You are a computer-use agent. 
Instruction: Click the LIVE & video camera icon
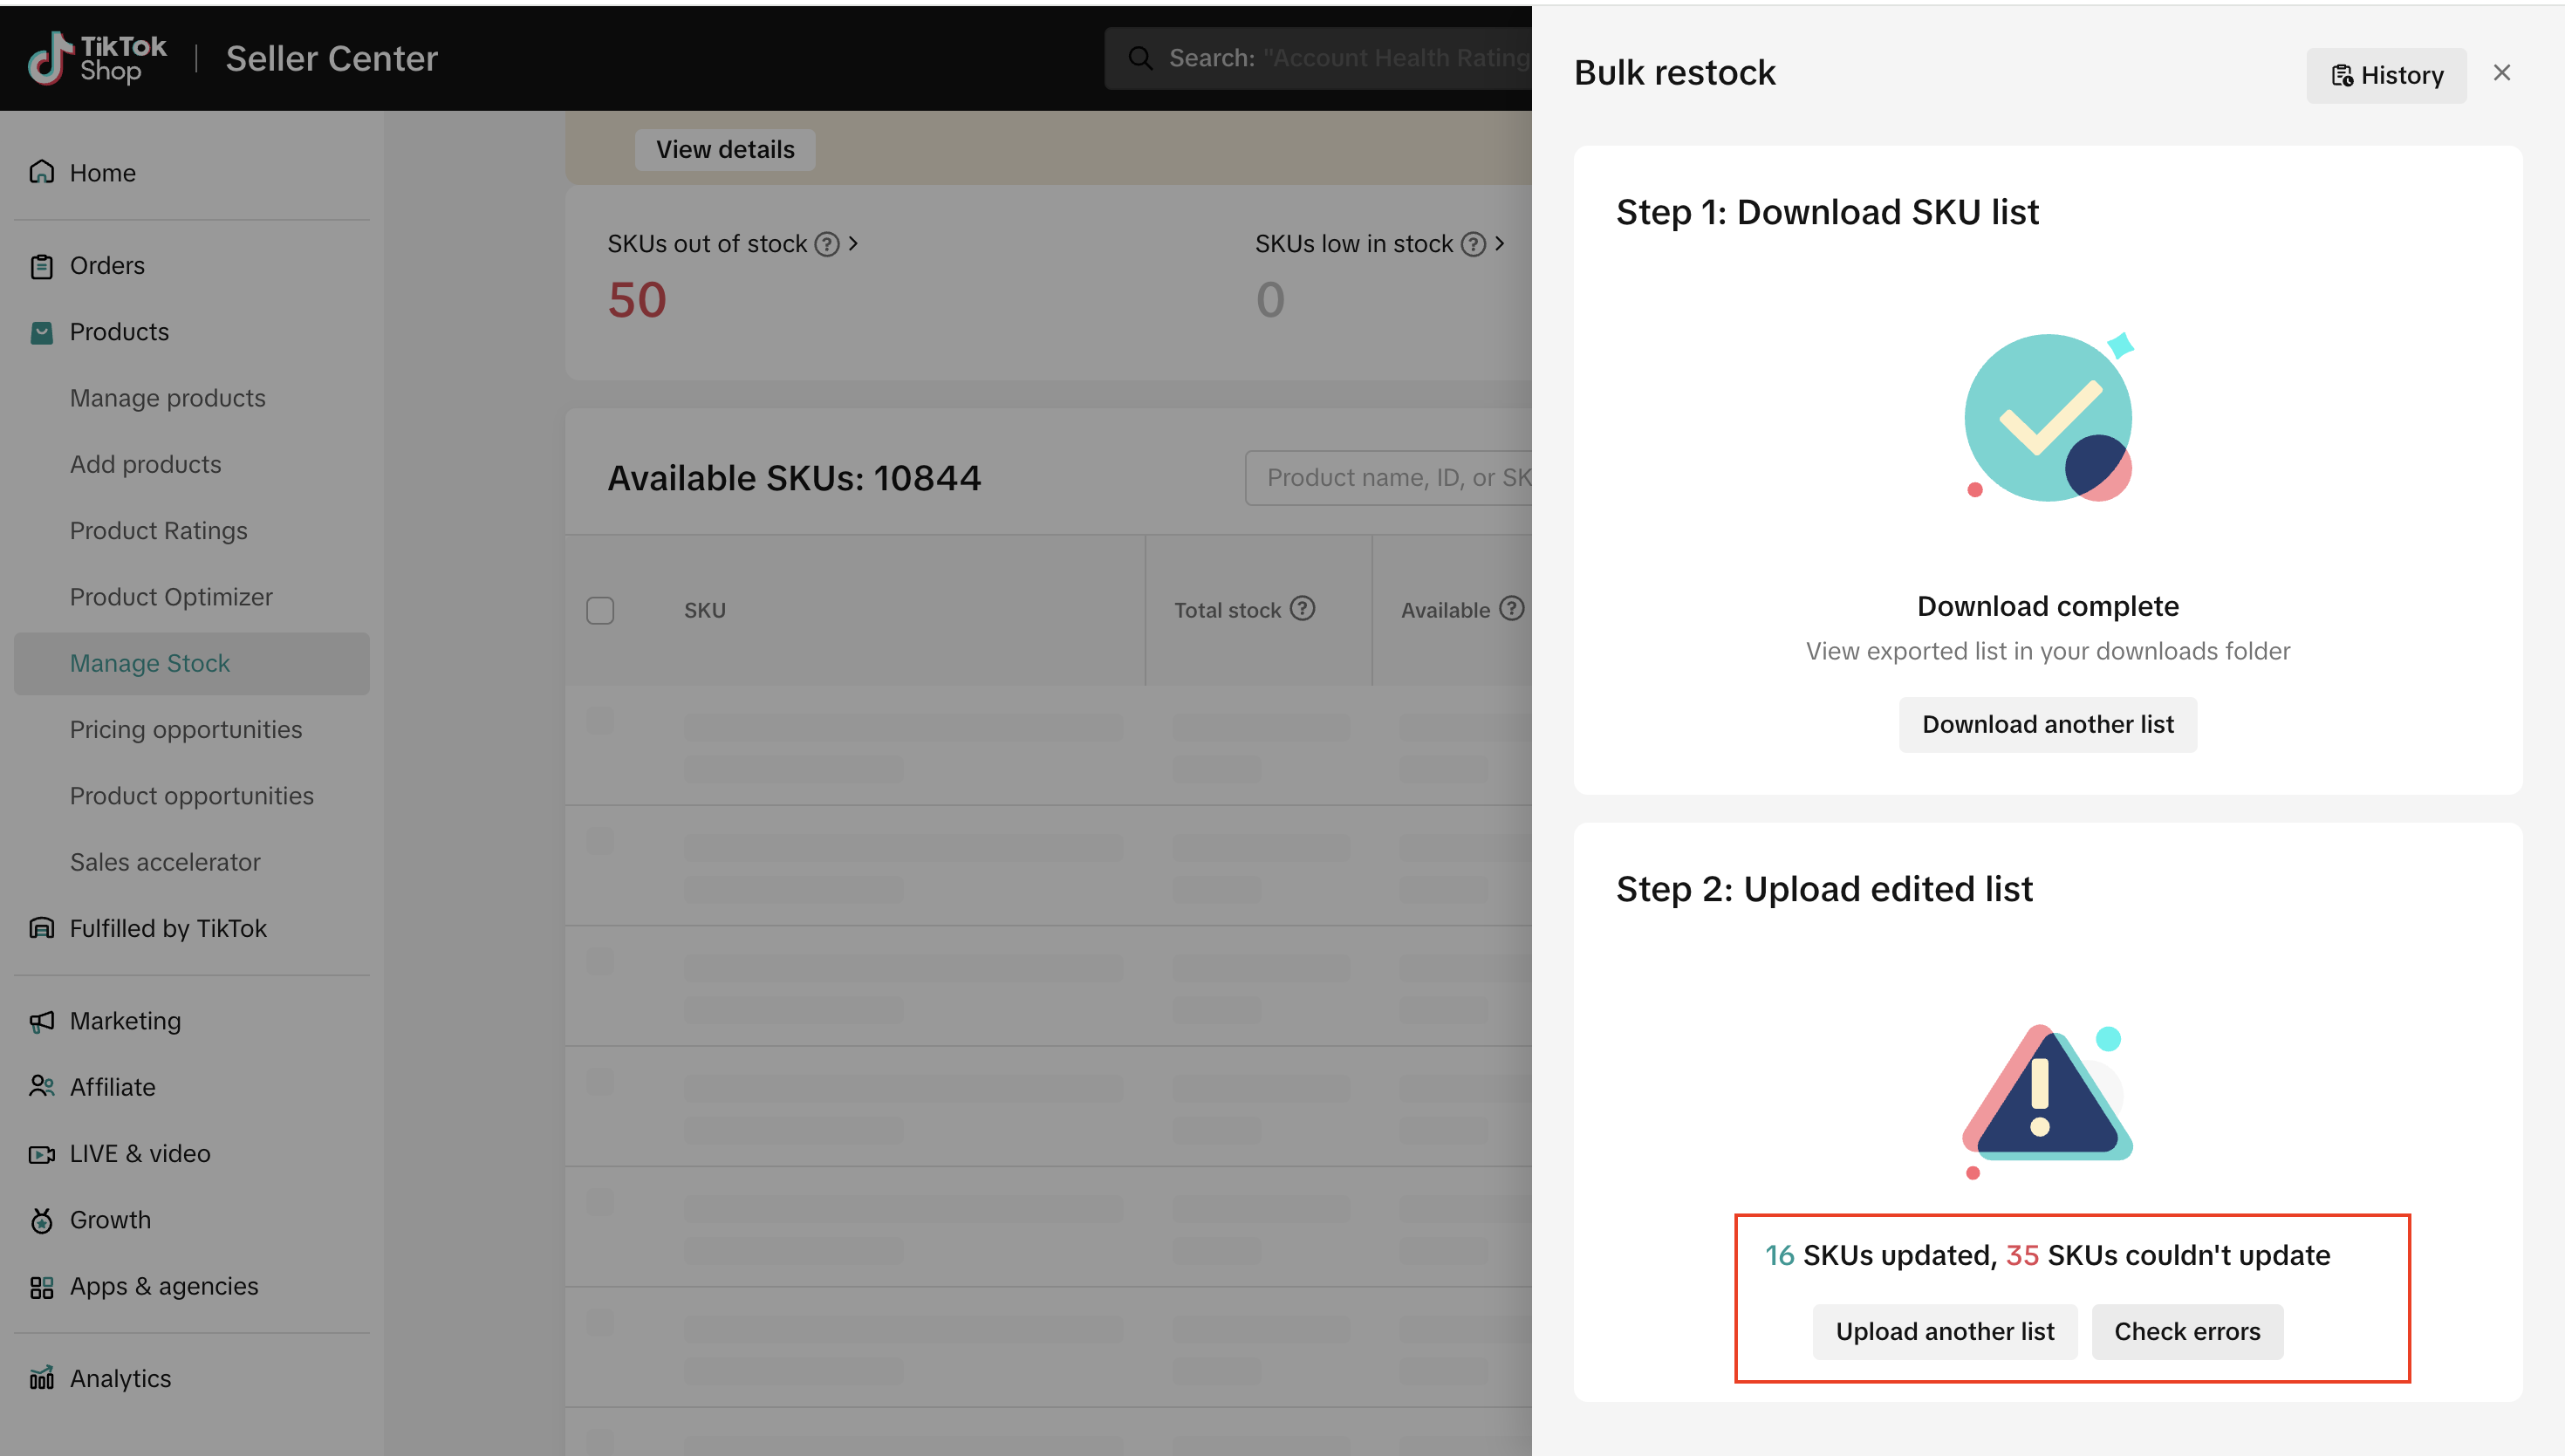pos(41,1154)
